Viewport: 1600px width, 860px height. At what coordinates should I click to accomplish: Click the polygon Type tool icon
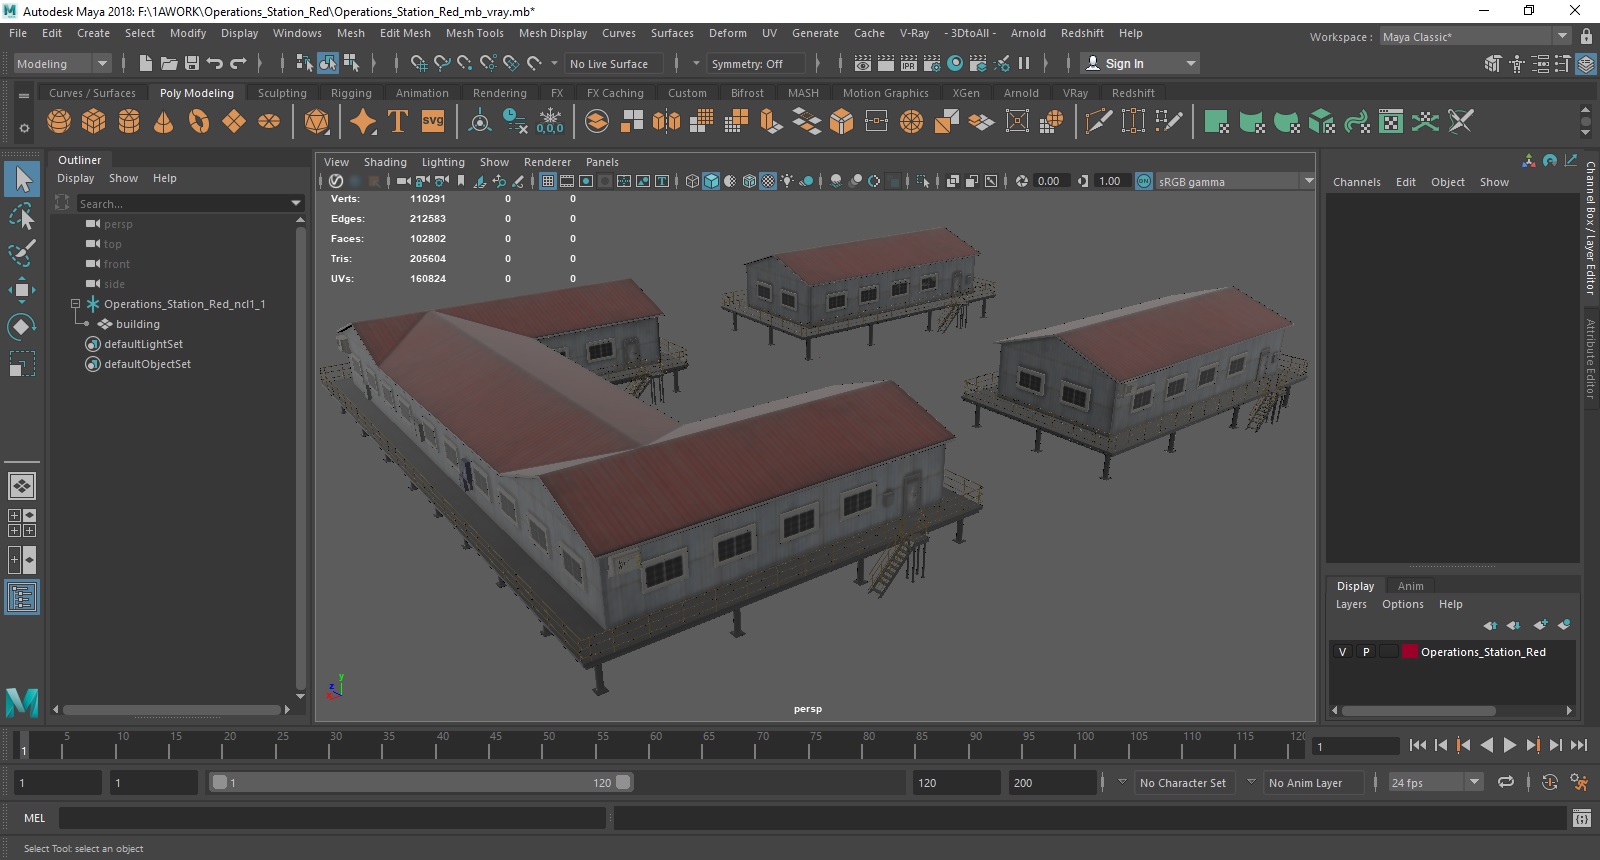398,122
